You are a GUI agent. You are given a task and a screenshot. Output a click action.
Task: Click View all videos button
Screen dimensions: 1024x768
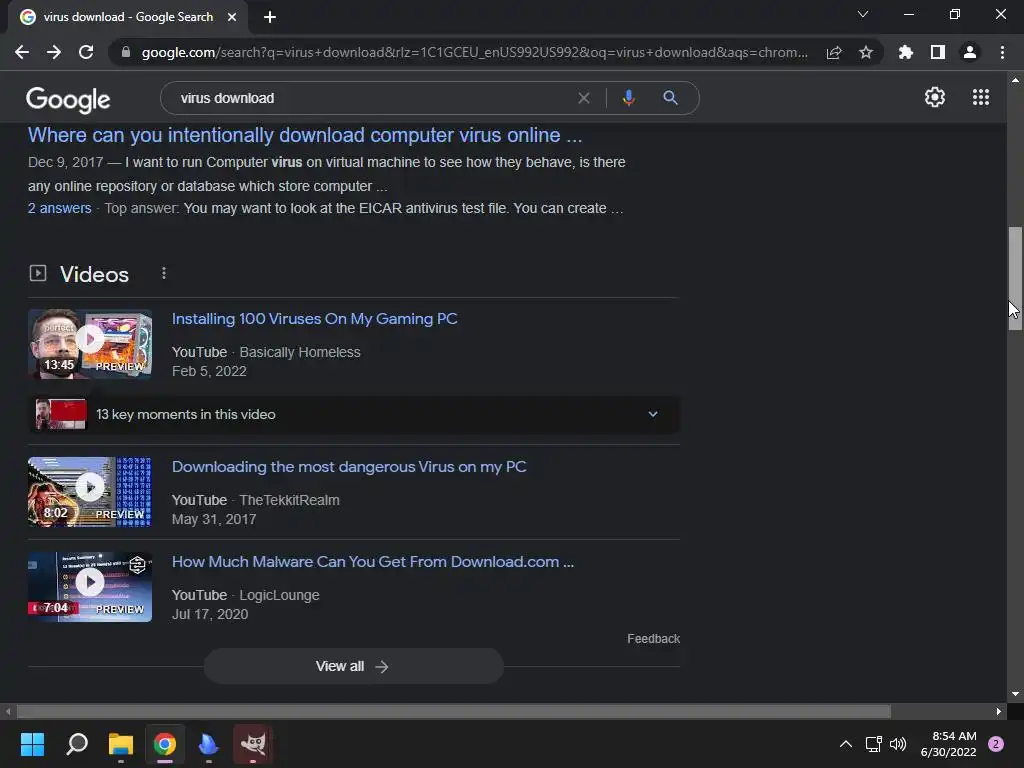353,666
